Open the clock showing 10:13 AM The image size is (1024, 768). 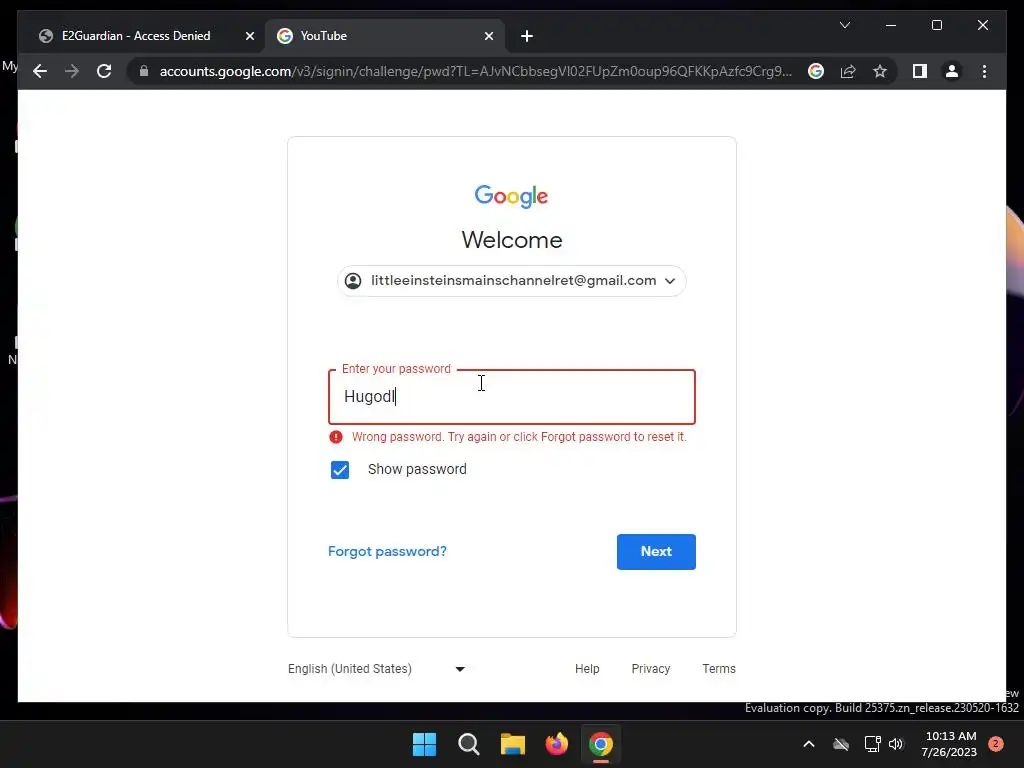950,744
